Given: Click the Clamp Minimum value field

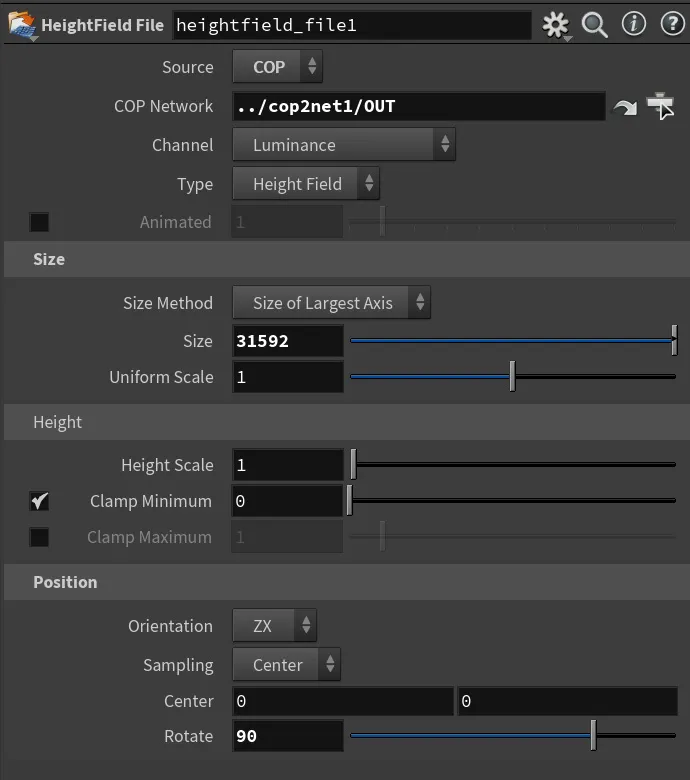Looking at the screenshot, I should pyautogui.click(x=288, y=501).
